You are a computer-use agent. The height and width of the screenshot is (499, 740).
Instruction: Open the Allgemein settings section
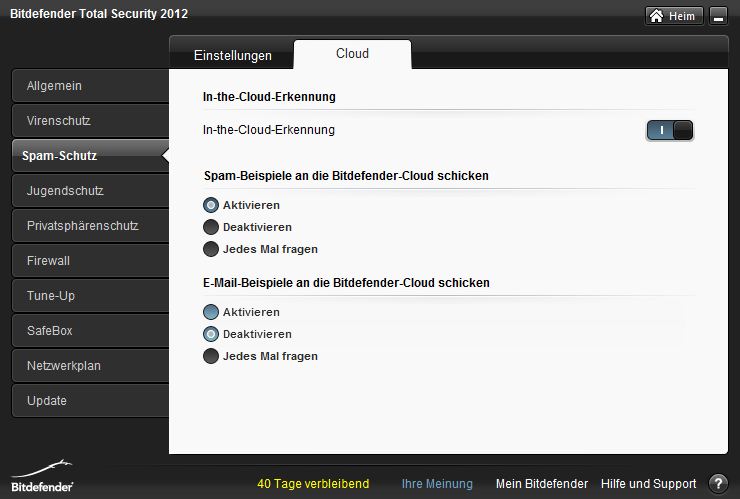[x=91, y=86]
